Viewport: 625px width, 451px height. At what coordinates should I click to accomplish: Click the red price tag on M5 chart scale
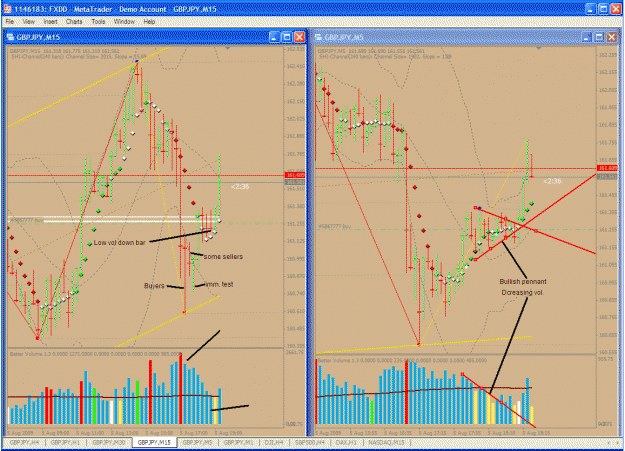606,168
